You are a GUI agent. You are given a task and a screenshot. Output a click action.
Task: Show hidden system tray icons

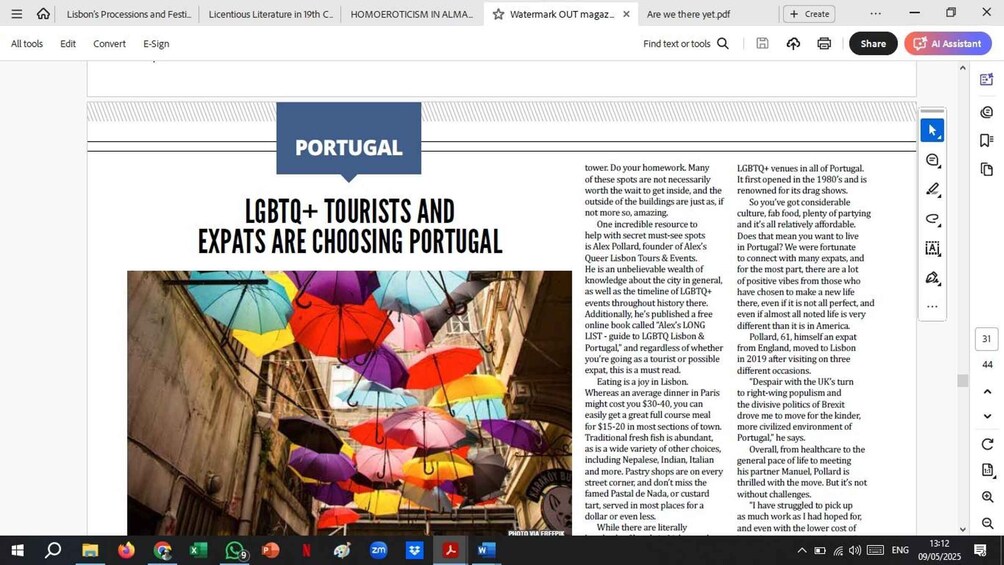tap(801, 550)
